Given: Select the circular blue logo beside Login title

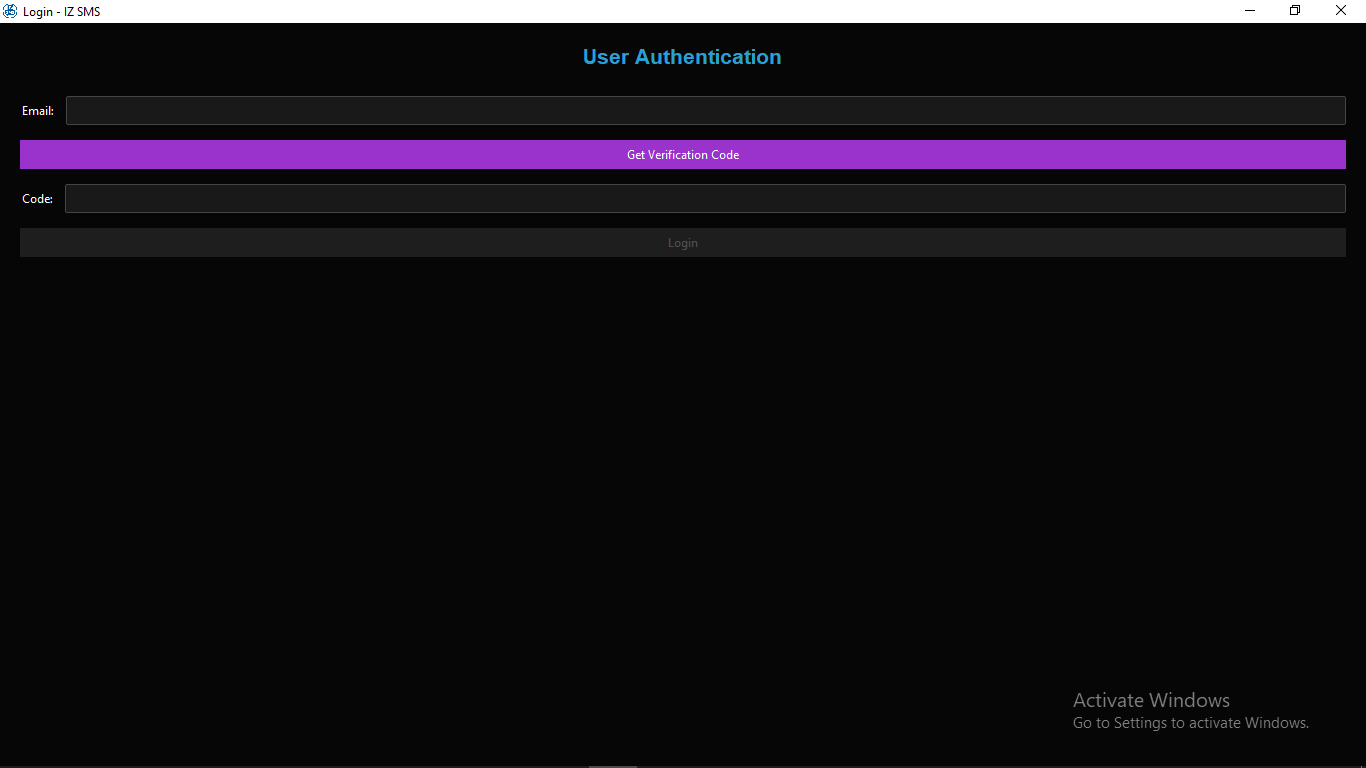Looking at the screenshot, I should click(x=10, y=11).
